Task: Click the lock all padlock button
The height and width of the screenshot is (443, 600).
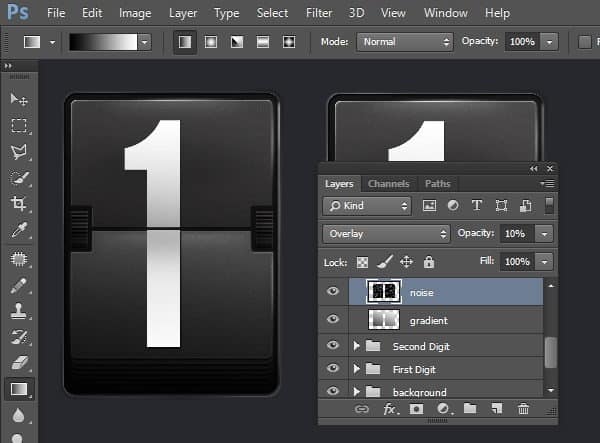Action: tap(429, 261)
